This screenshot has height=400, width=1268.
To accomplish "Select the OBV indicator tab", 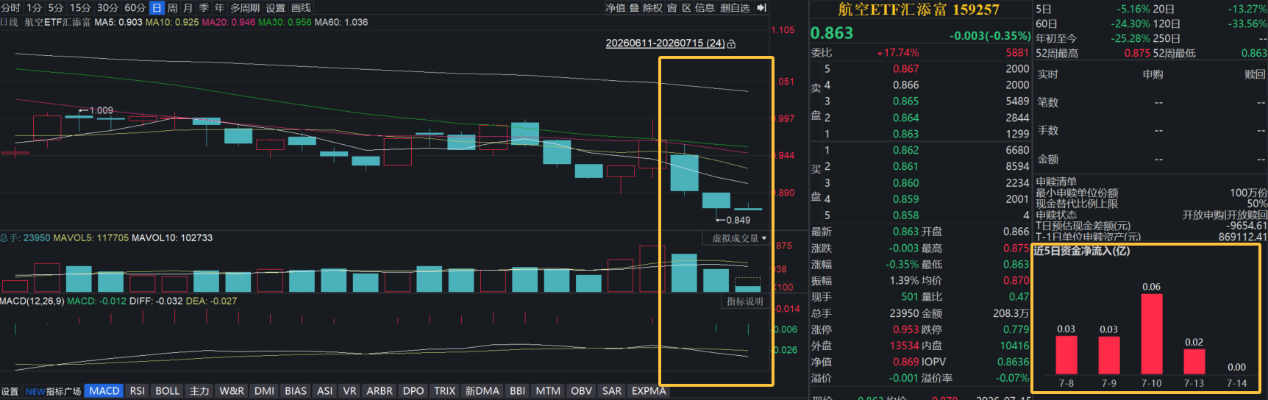I will pyautogui.click(x=581, y=391).
